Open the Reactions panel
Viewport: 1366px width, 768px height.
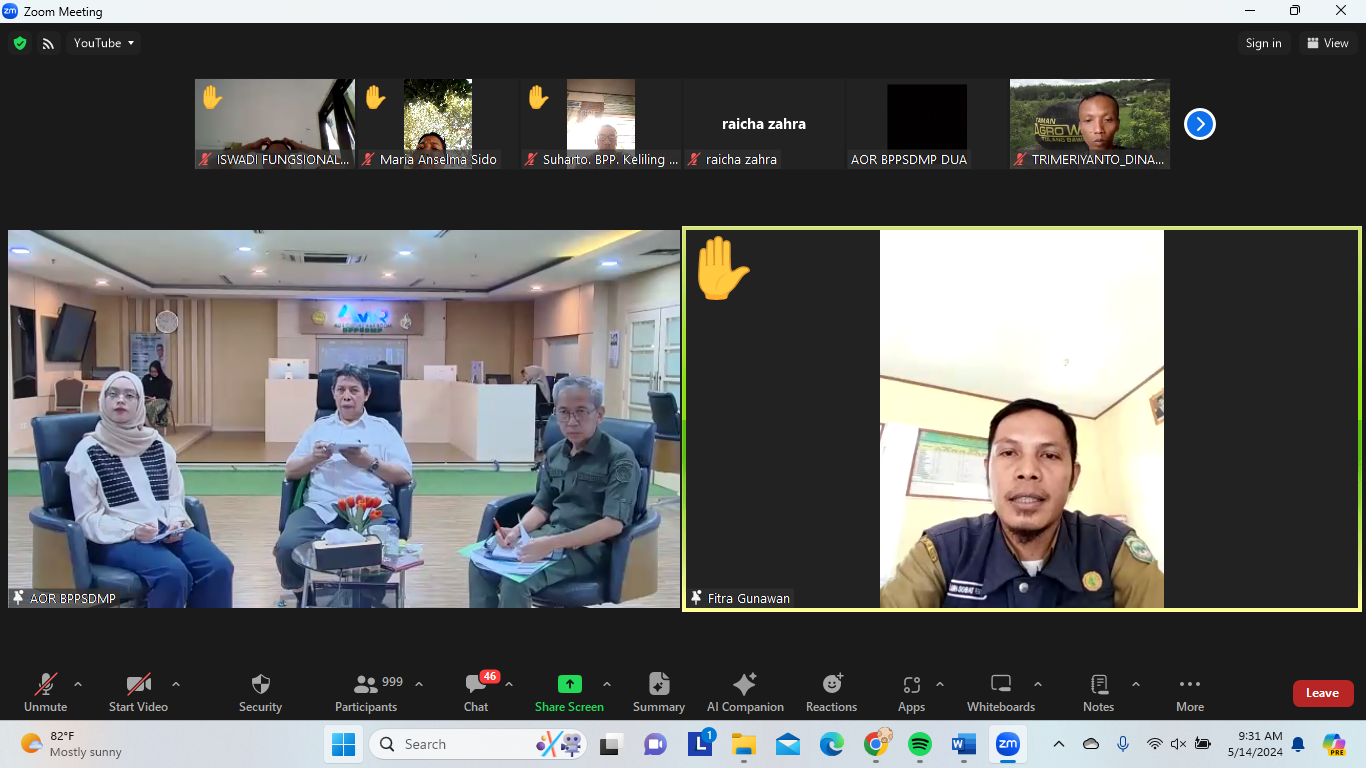831,690
